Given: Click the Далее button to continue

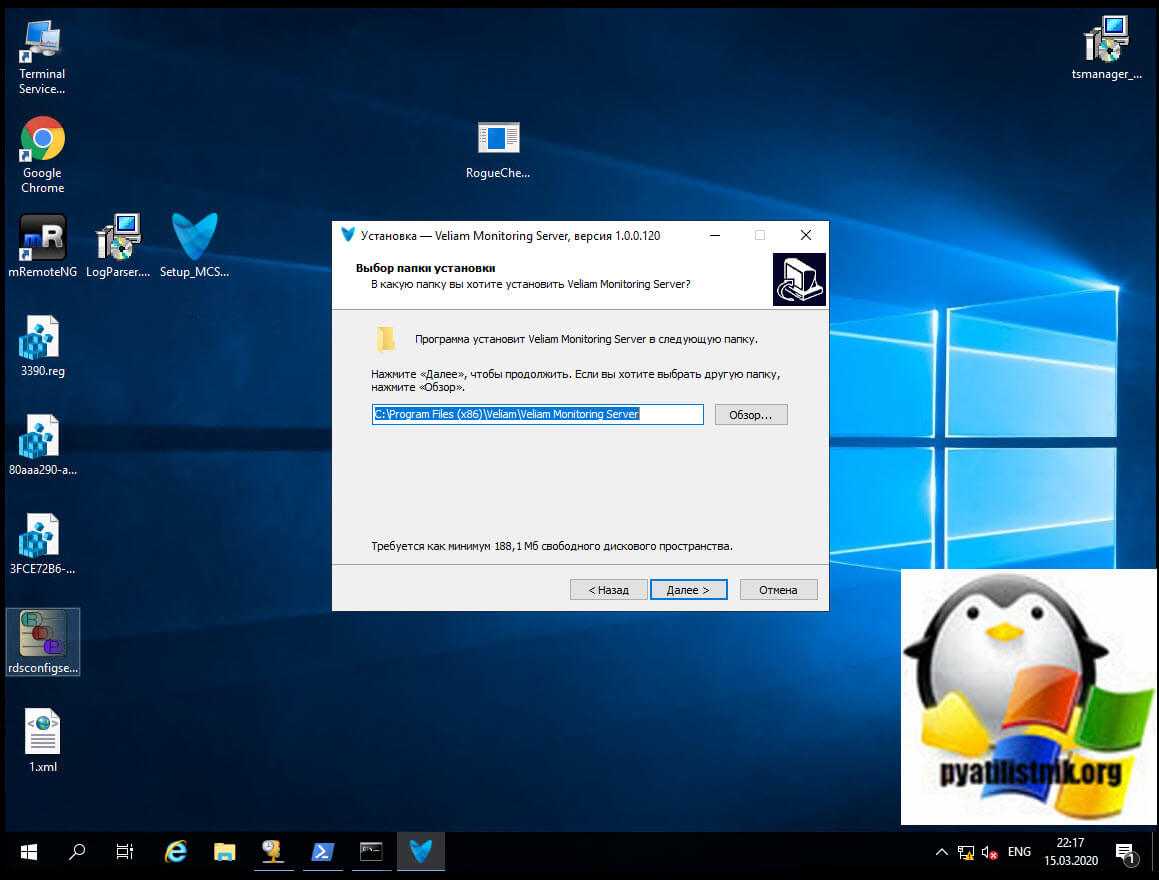Looking at the screenshot, I should coord(688,590).
